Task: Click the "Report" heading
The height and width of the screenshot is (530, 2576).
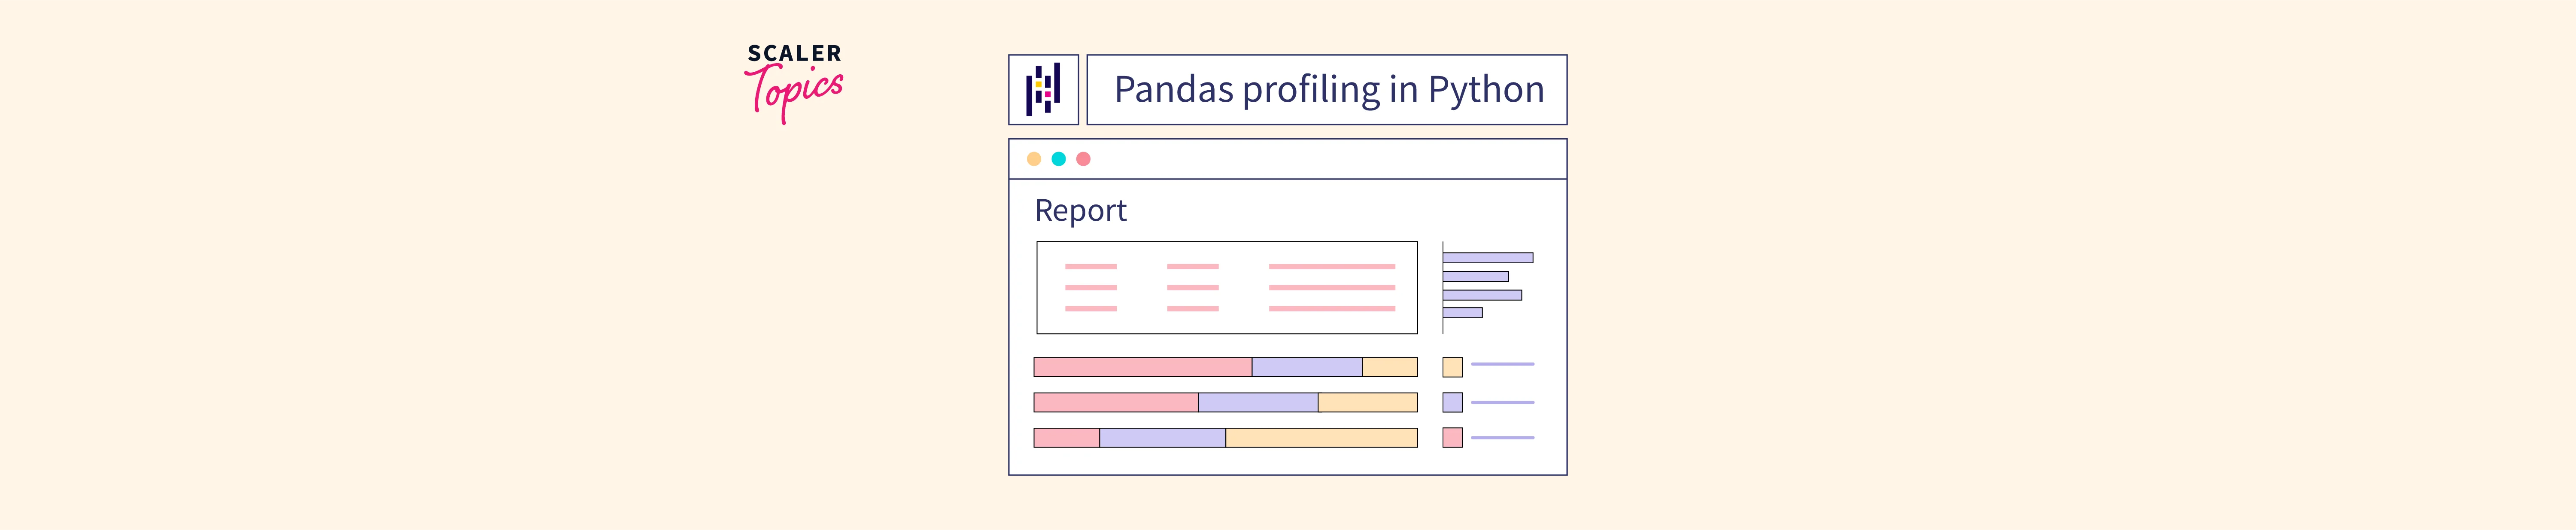Action: pos(1080,211)
